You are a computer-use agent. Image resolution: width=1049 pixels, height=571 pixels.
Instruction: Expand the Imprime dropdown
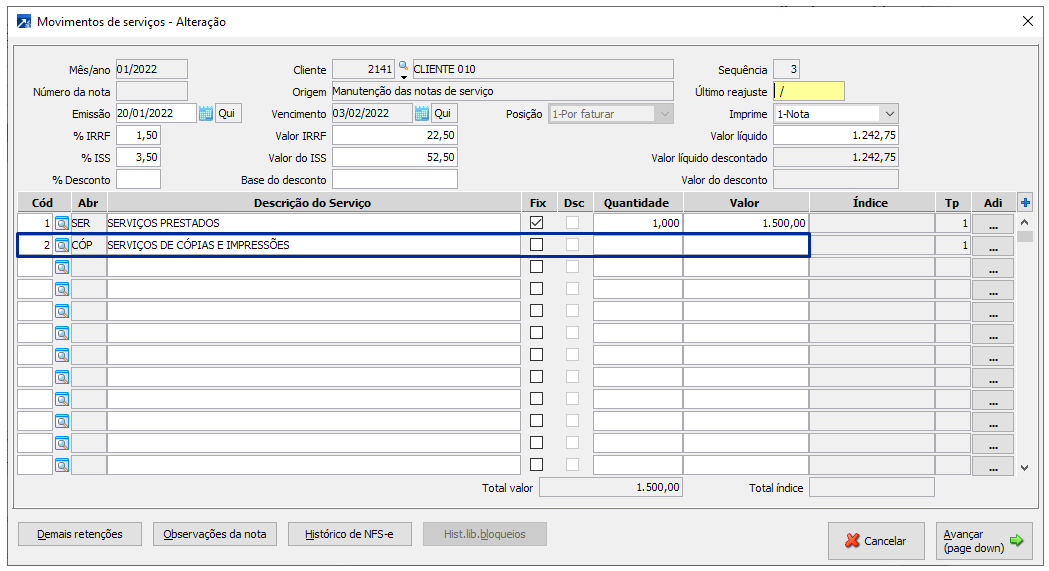[x=889, y=114]
